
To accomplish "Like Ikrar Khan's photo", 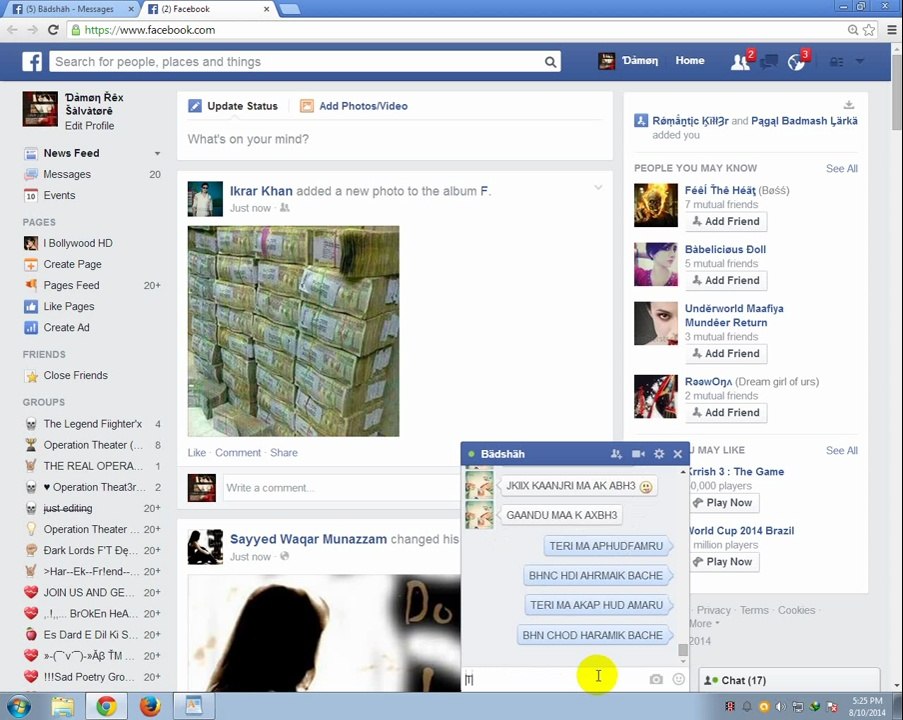I will pos(196,453).
